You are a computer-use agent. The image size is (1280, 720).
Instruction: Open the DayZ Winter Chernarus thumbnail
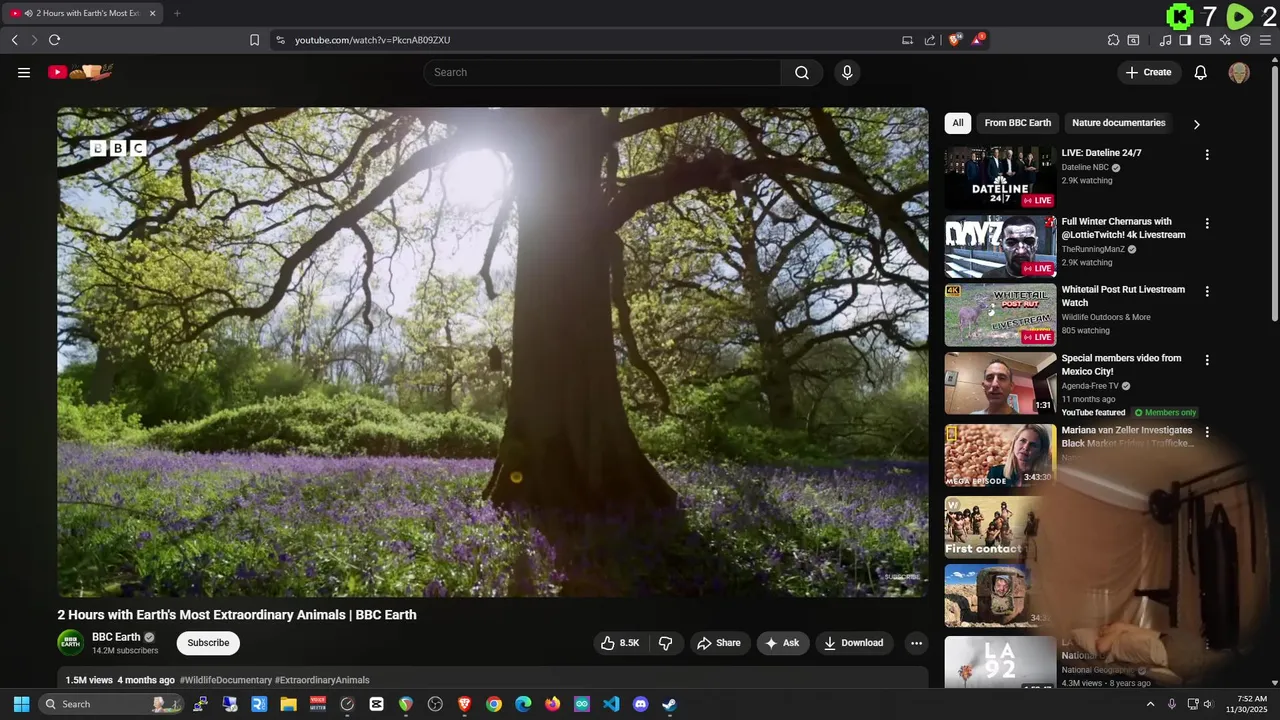pos(1000,246)
